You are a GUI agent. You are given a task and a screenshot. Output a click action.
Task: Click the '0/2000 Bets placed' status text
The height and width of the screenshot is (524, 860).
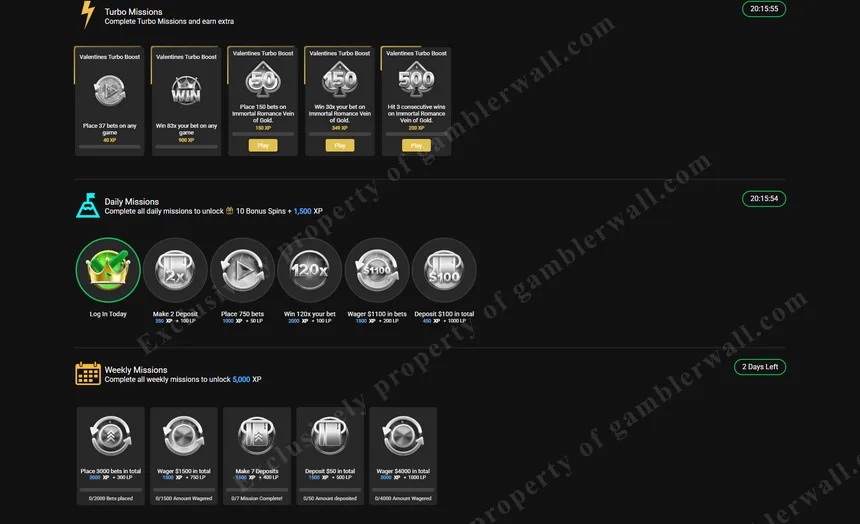pyautogui.click(x=111, y=499)
